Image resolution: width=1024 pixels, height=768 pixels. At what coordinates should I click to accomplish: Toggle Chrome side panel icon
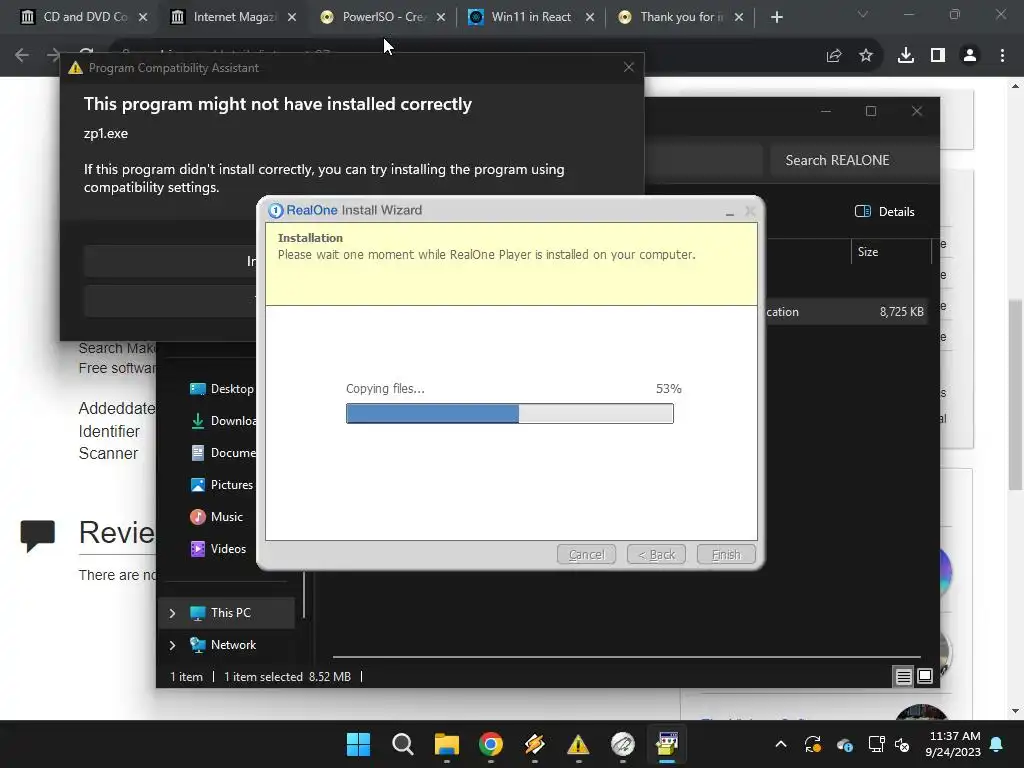coord(938,56)
